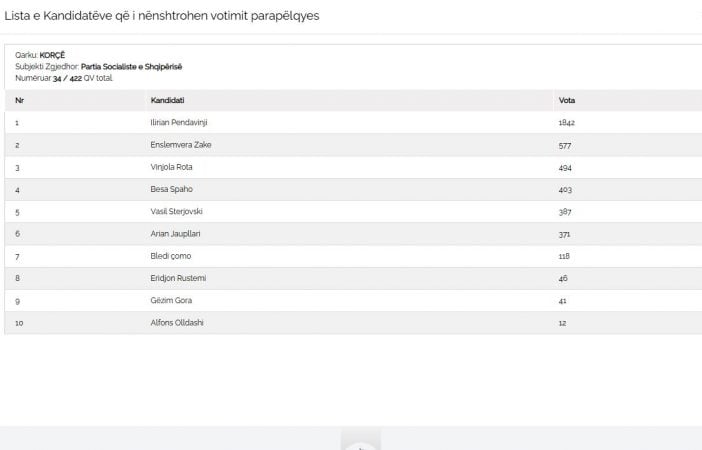Click Besa Spaho in the list
Screen dimensions: 702x450
171,189
